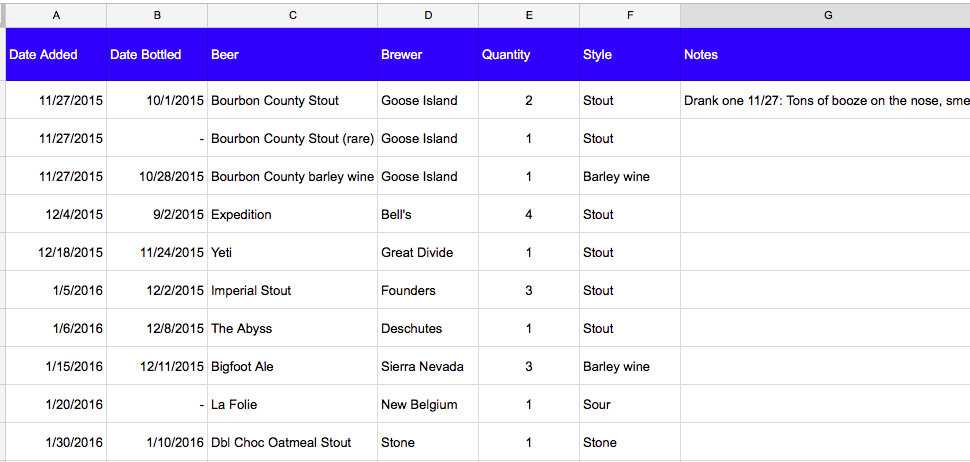970x462 pixels.
Task: Select the quantity 4 cell for Expedition
Action: pos(528,215)
